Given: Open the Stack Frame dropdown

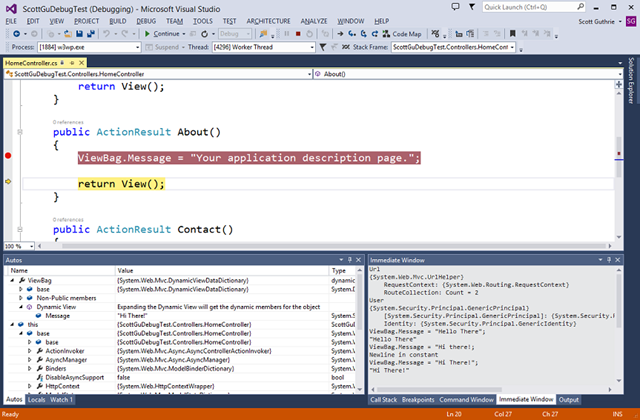Looking at the screenshot, I should pos(453,47).
